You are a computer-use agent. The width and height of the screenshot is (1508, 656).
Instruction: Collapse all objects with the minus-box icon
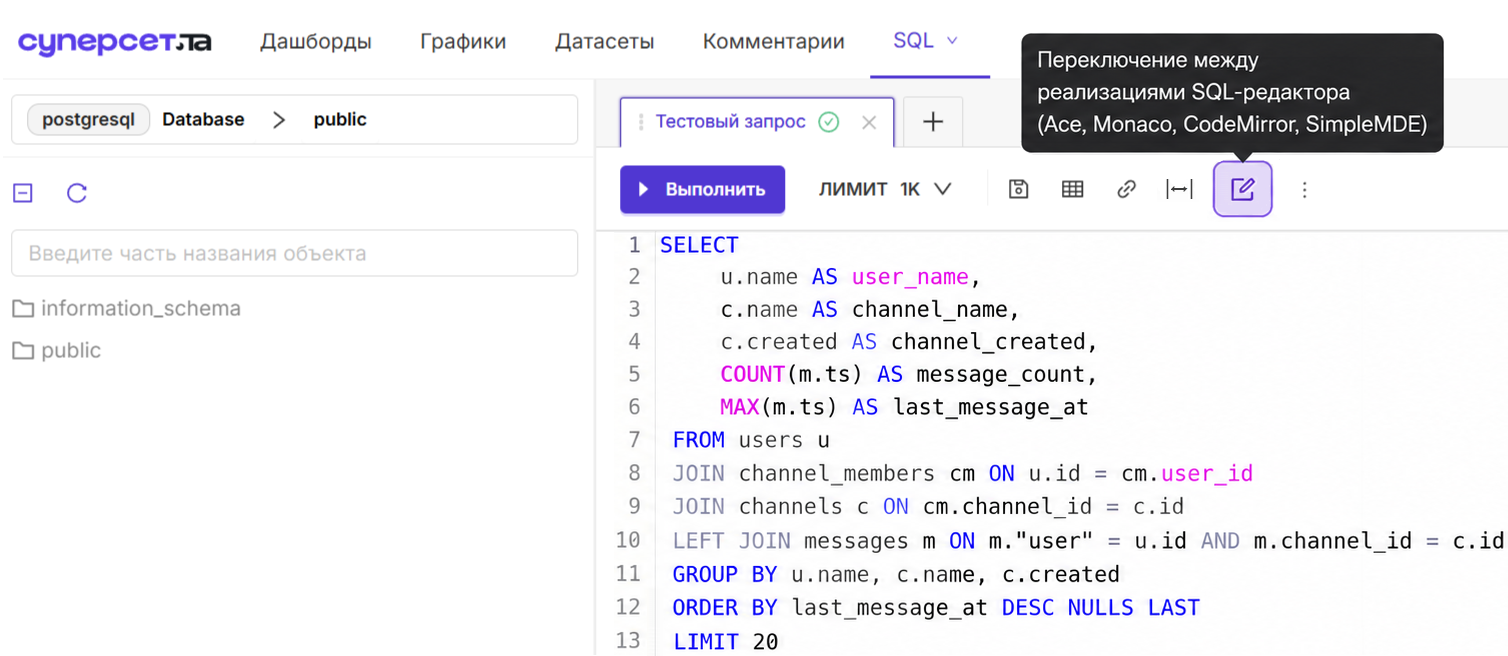pos(23,193)
